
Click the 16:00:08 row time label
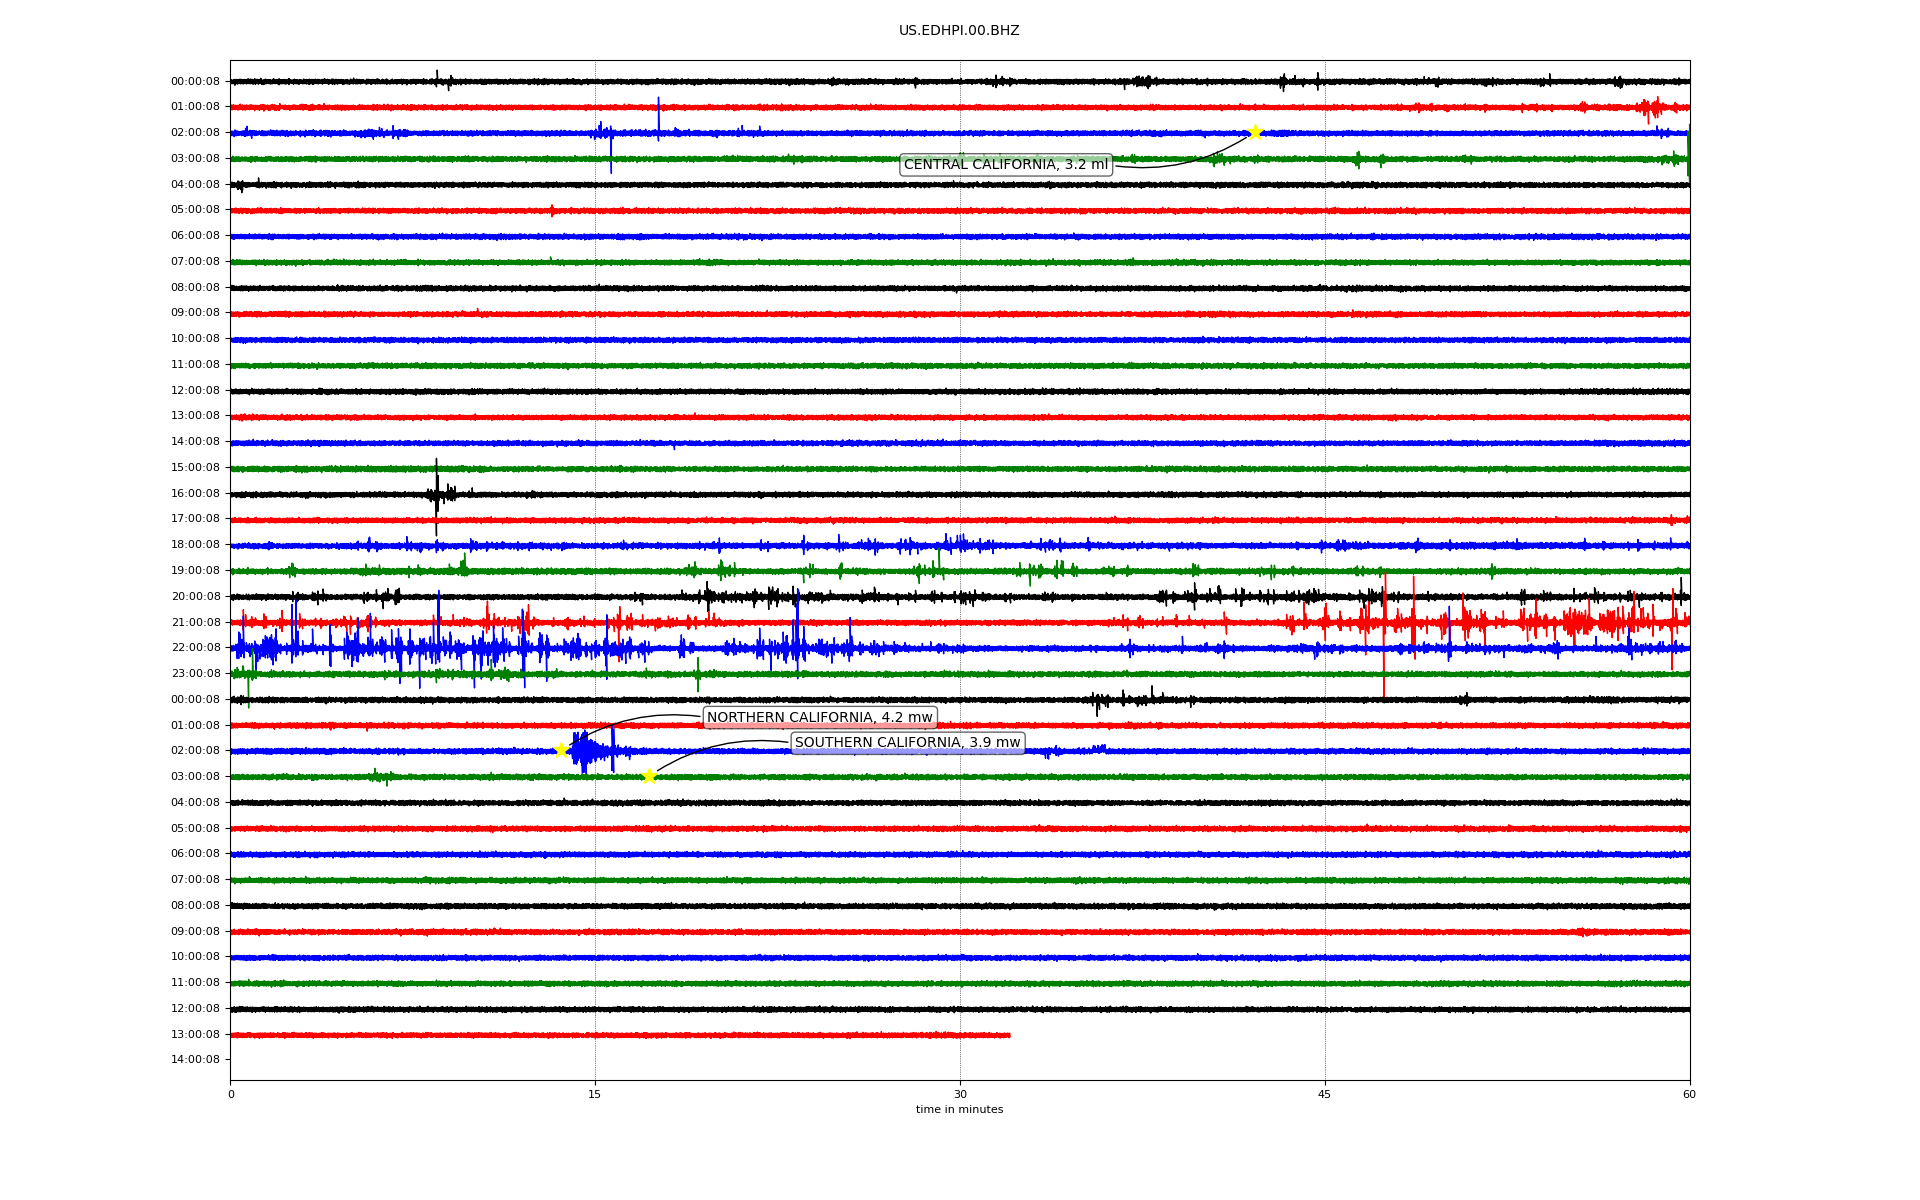pos(195,493)
